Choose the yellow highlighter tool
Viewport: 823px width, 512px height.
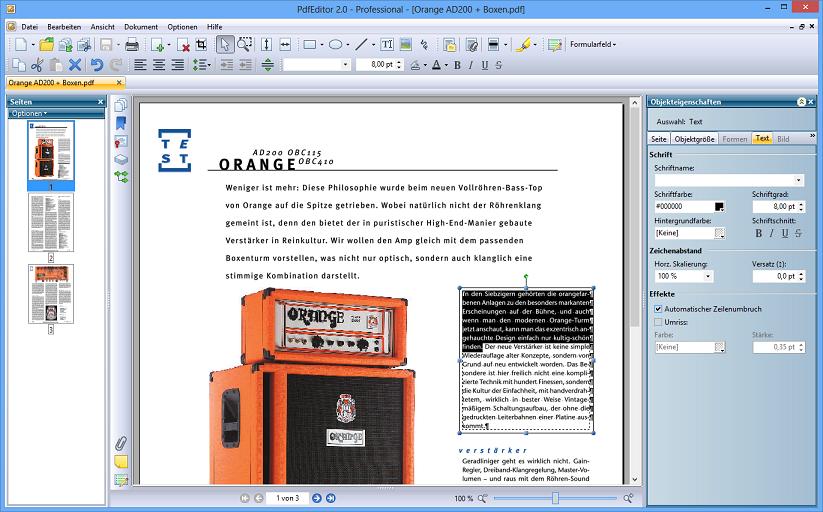[x=524, y=45]
